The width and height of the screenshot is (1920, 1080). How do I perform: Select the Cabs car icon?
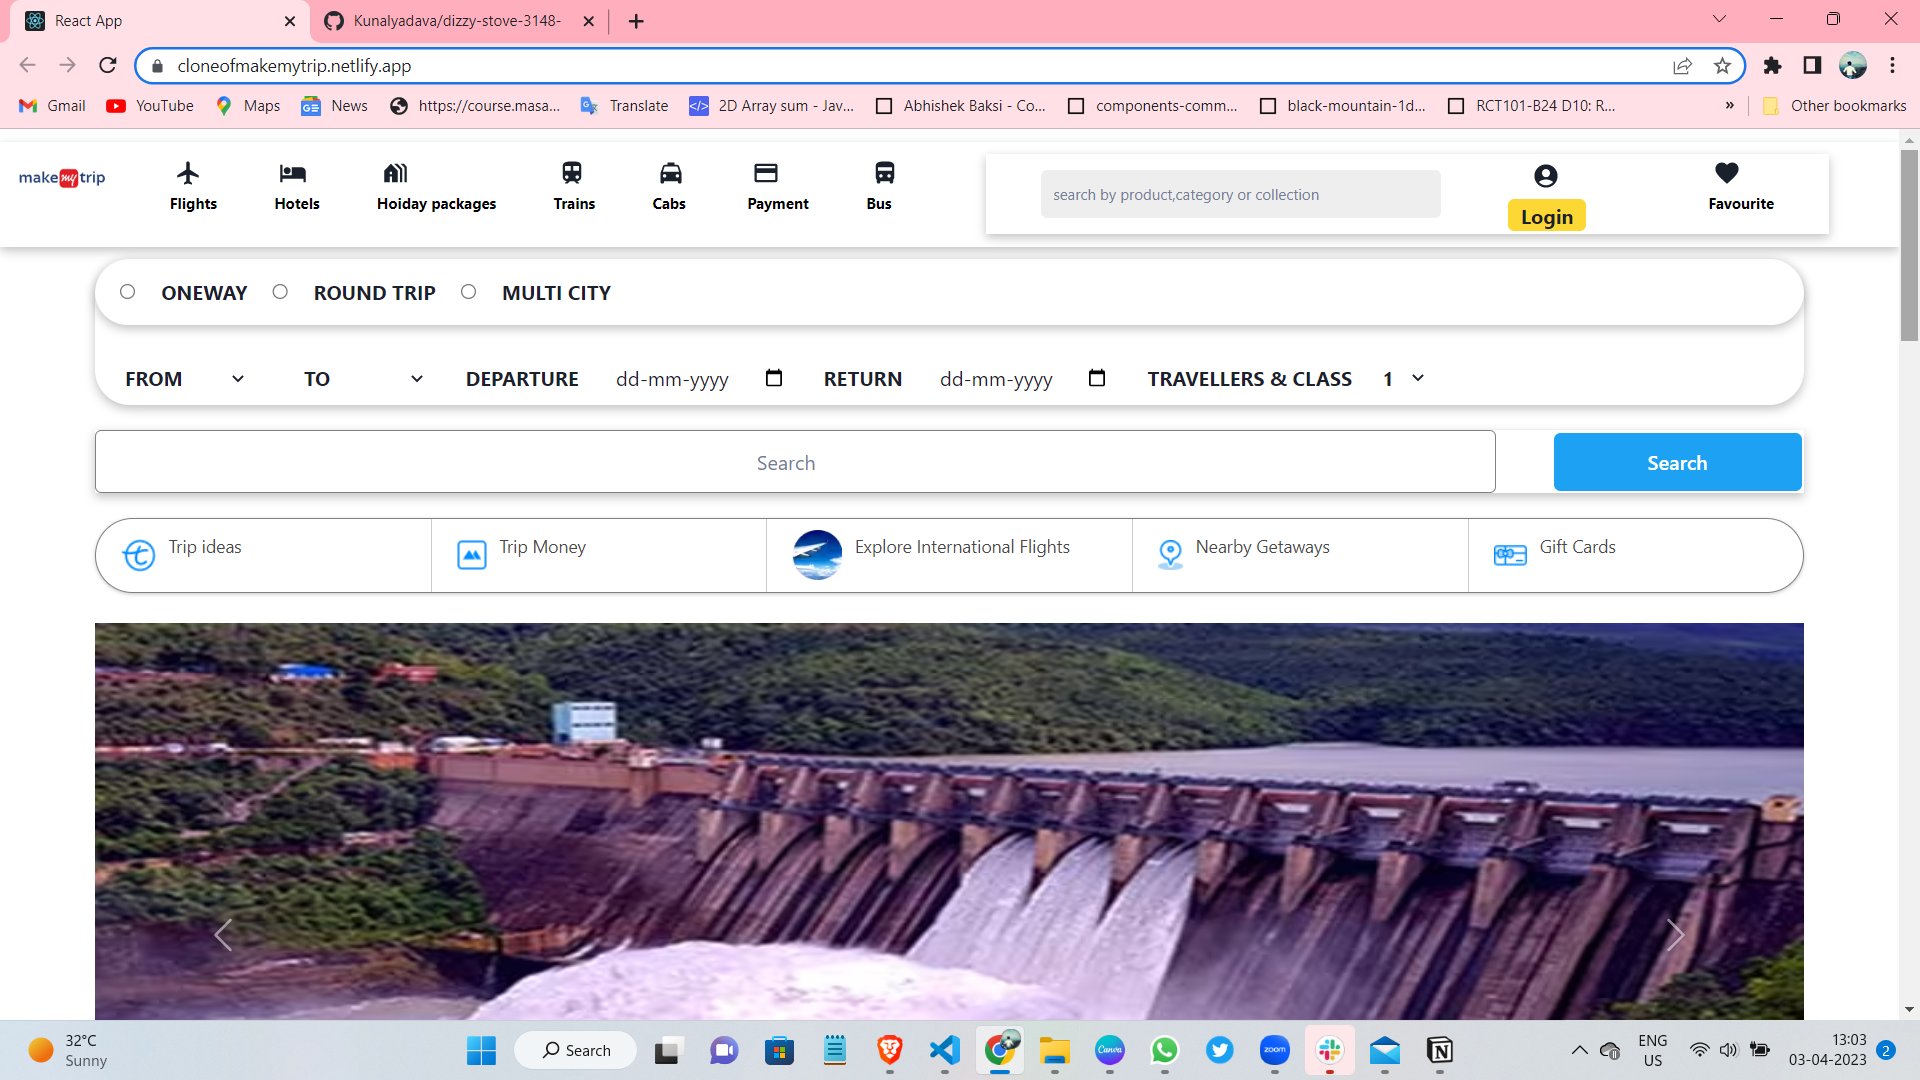click(670, 174)
